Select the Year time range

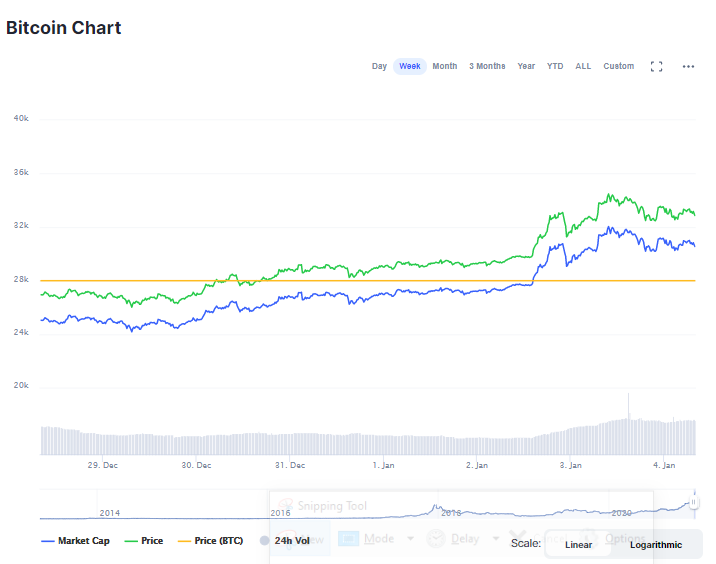tap(526, 66)
